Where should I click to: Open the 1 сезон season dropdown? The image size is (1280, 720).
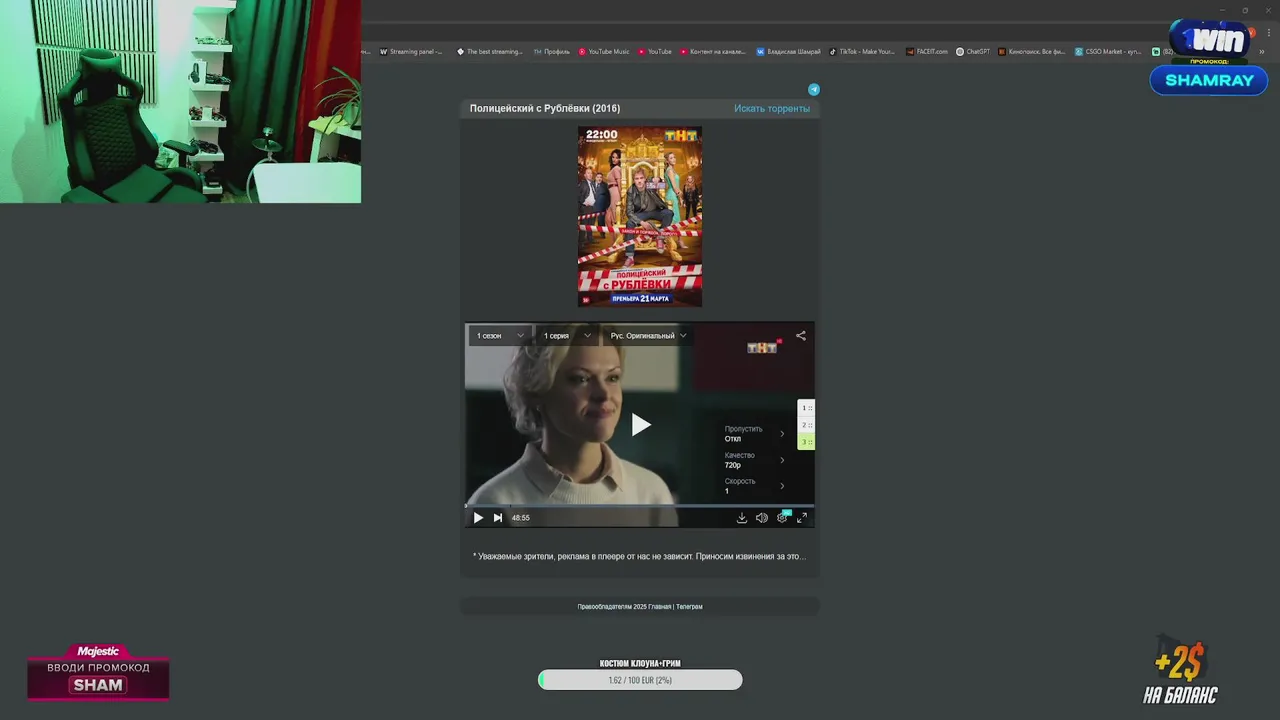click(500, 336)
